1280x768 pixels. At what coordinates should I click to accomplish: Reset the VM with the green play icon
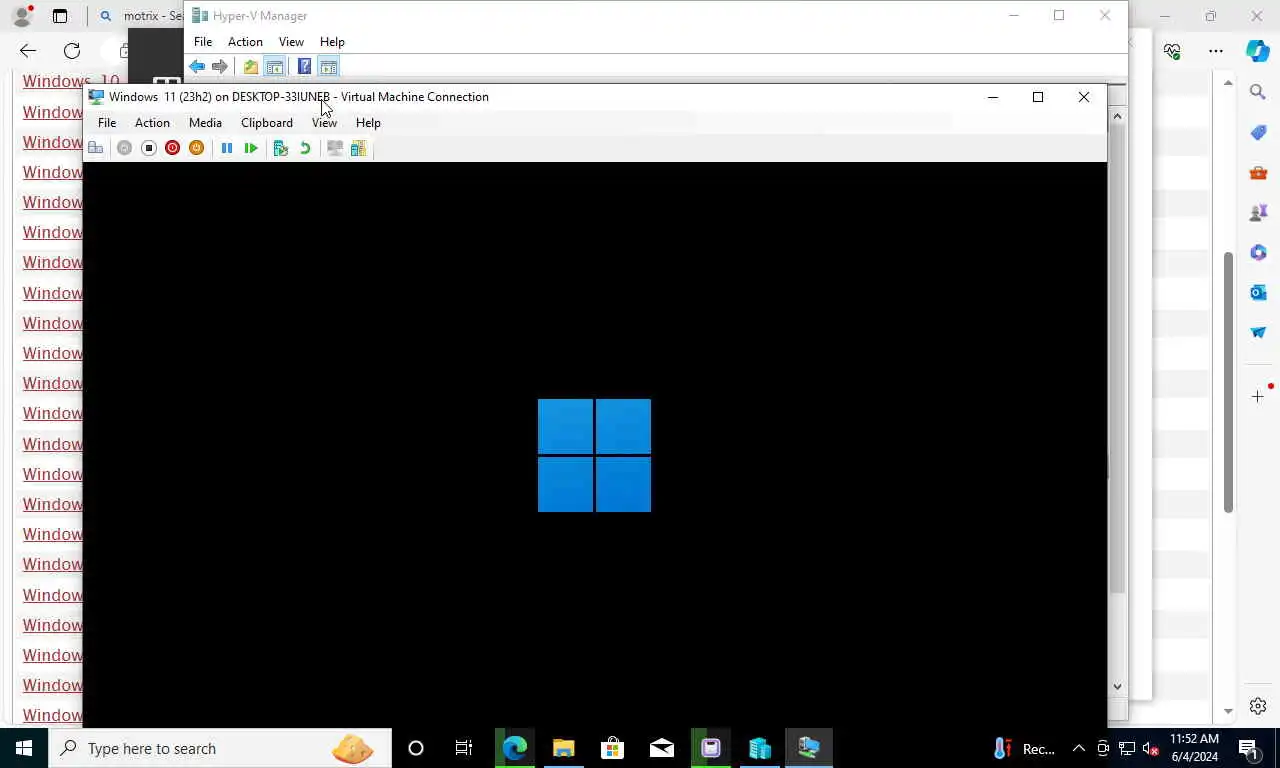point(251,148)
